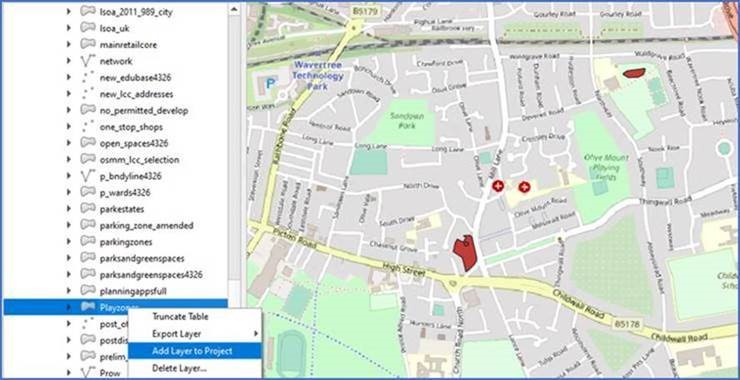Select the p_bndyline4326 layer name
This screenshot has height=380, width=740.
click(131, 176)
